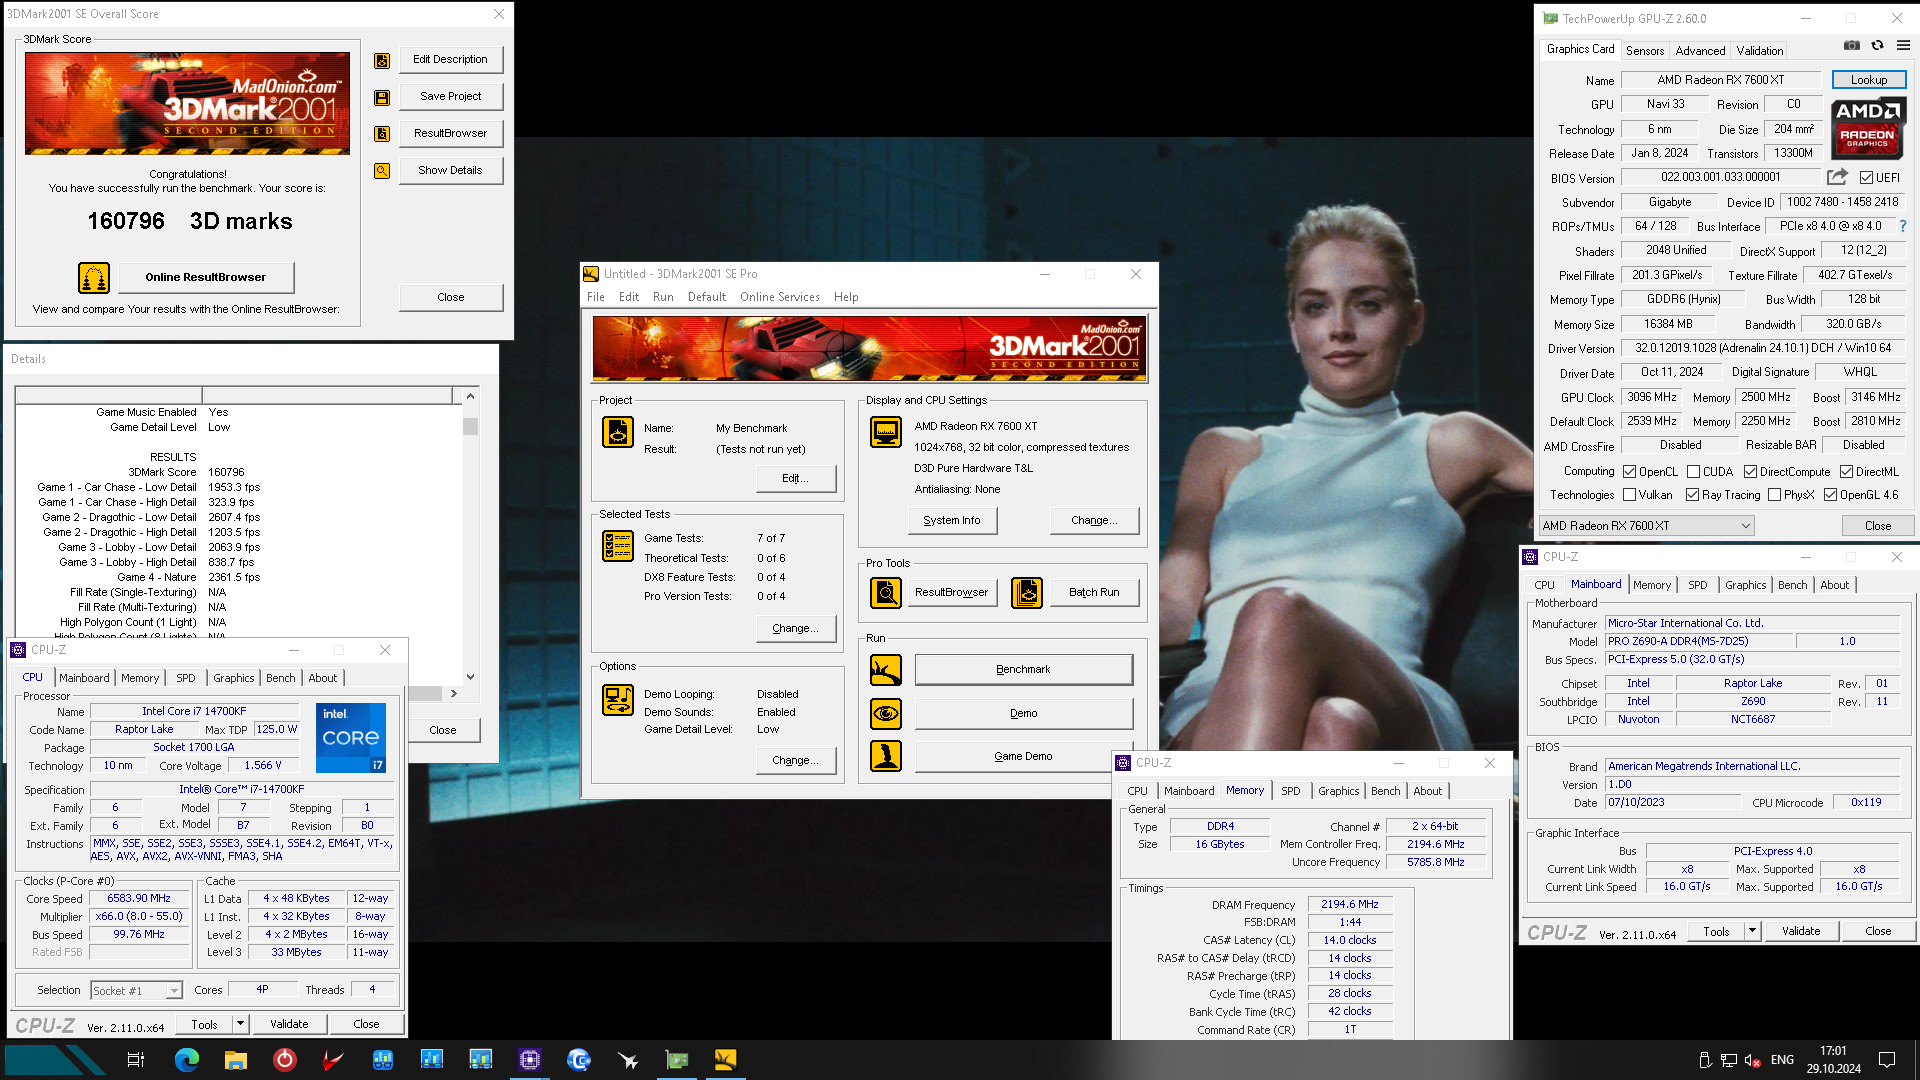Open the Tools dropdown arrow in CPU-Z Mainboard window
Screen dimensions: 1920x1080
pyautogui.click(x=1752, y=931)
